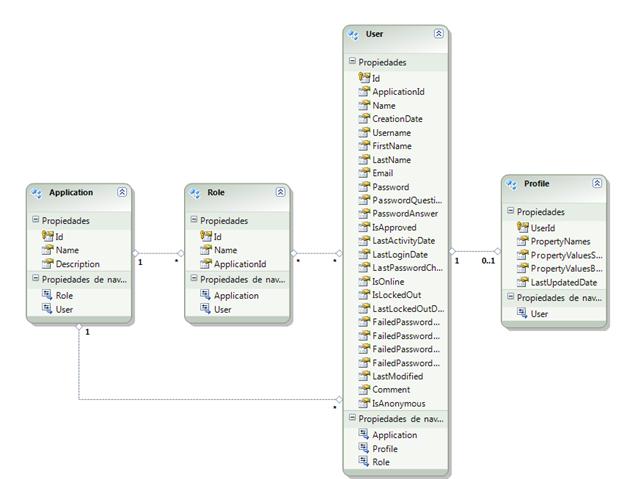Click the User navigation icon in Role entity
Image resolution: width=640 pixels, height=479 pixels.
206,308
